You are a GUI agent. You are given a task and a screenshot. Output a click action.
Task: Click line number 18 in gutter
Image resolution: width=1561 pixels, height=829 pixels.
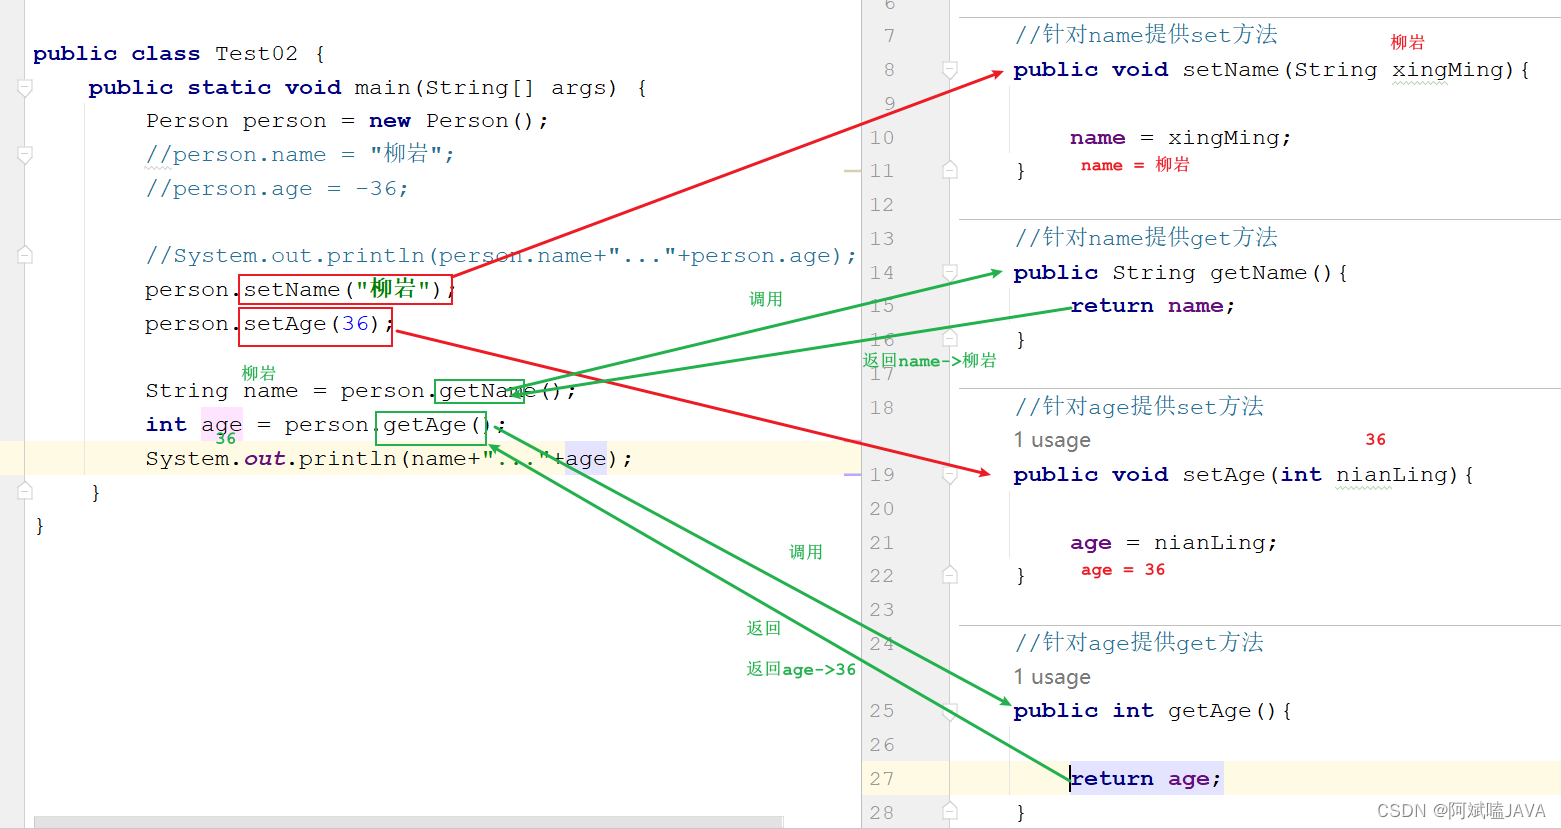tap(882, 408)
